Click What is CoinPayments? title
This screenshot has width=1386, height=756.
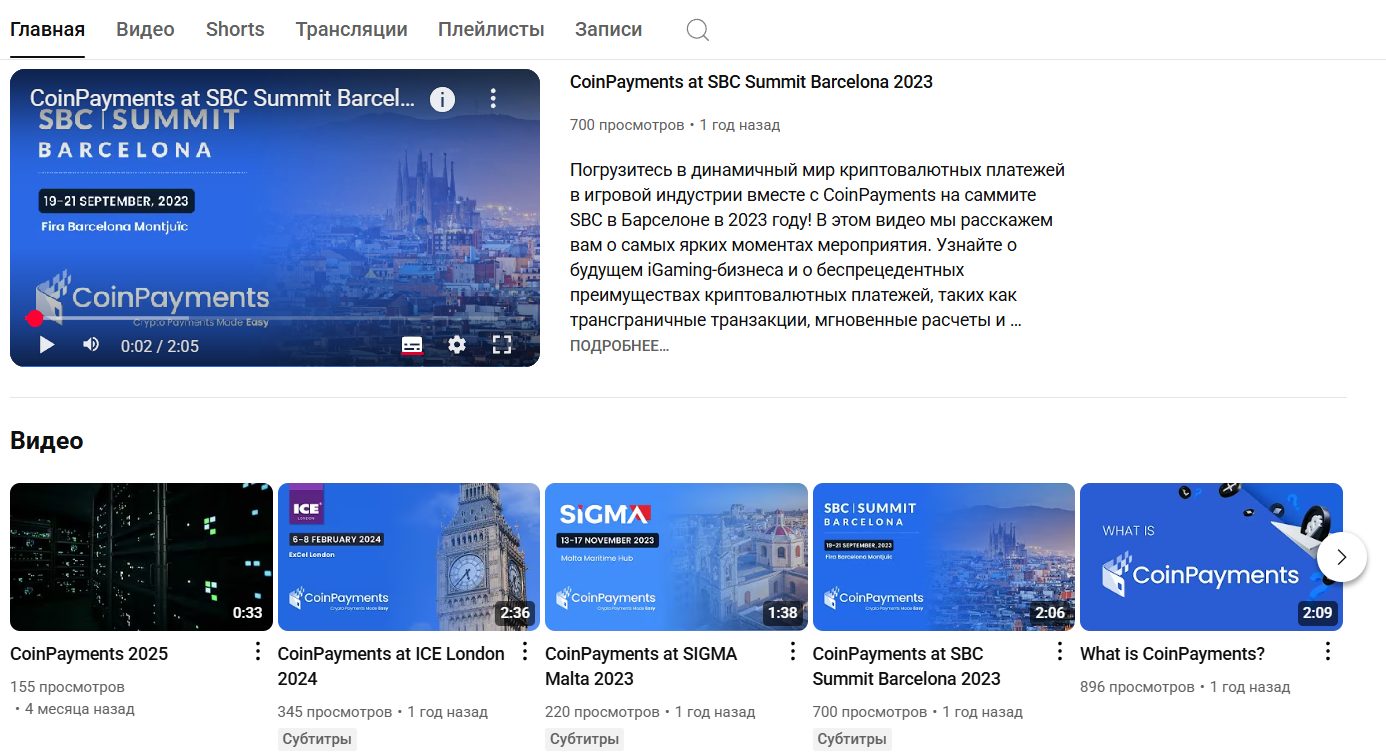click(1172, 654)
